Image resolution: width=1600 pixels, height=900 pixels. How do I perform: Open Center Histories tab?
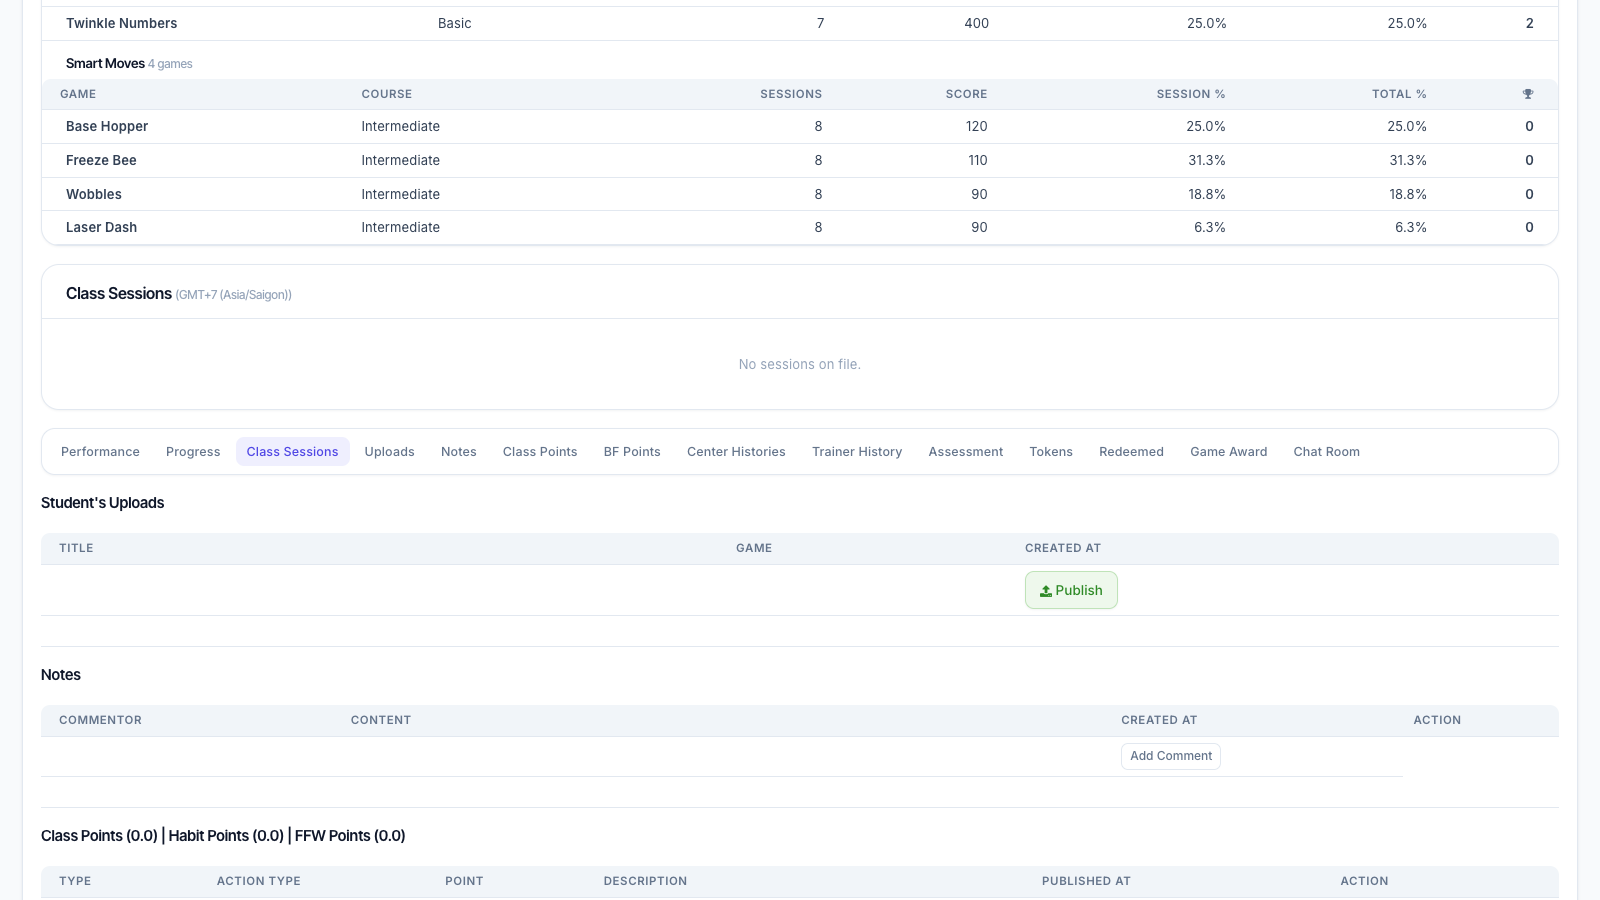736,452
